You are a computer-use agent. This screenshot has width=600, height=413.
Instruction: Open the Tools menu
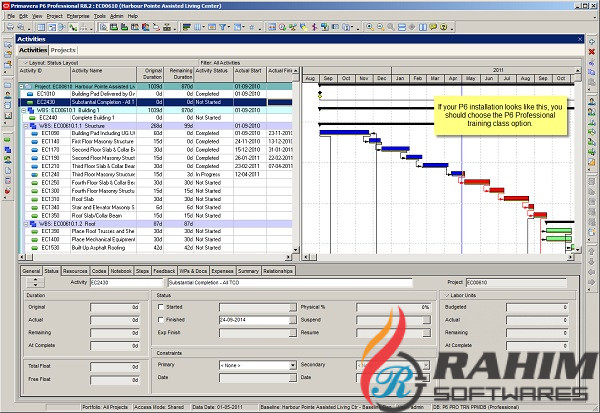coord(99,16)
